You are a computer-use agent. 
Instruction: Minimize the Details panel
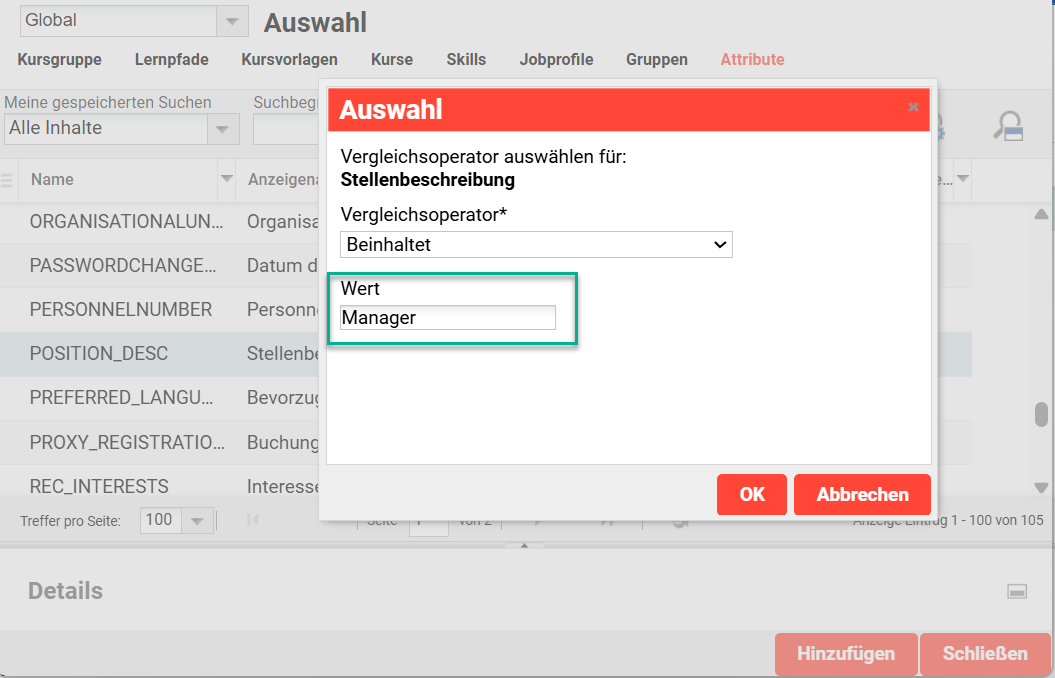[x=1017, y=592]
